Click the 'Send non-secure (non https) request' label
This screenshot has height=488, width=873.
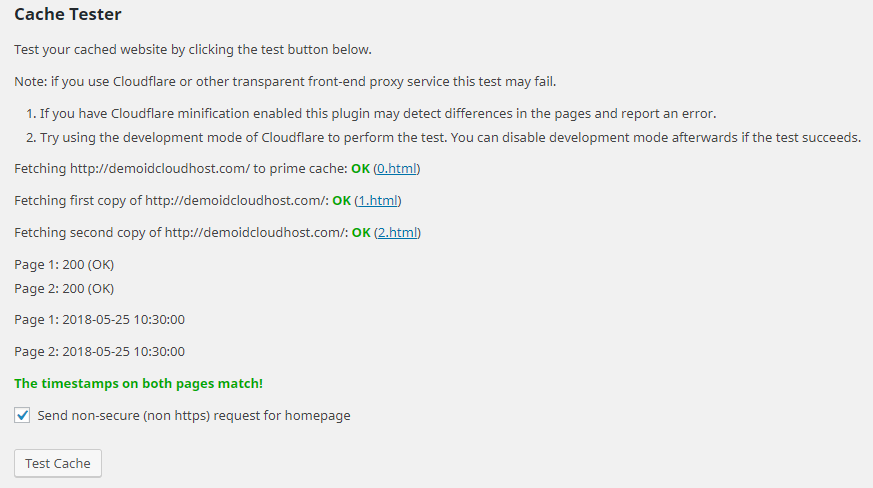pyautogui.click(x=194, y=415)
